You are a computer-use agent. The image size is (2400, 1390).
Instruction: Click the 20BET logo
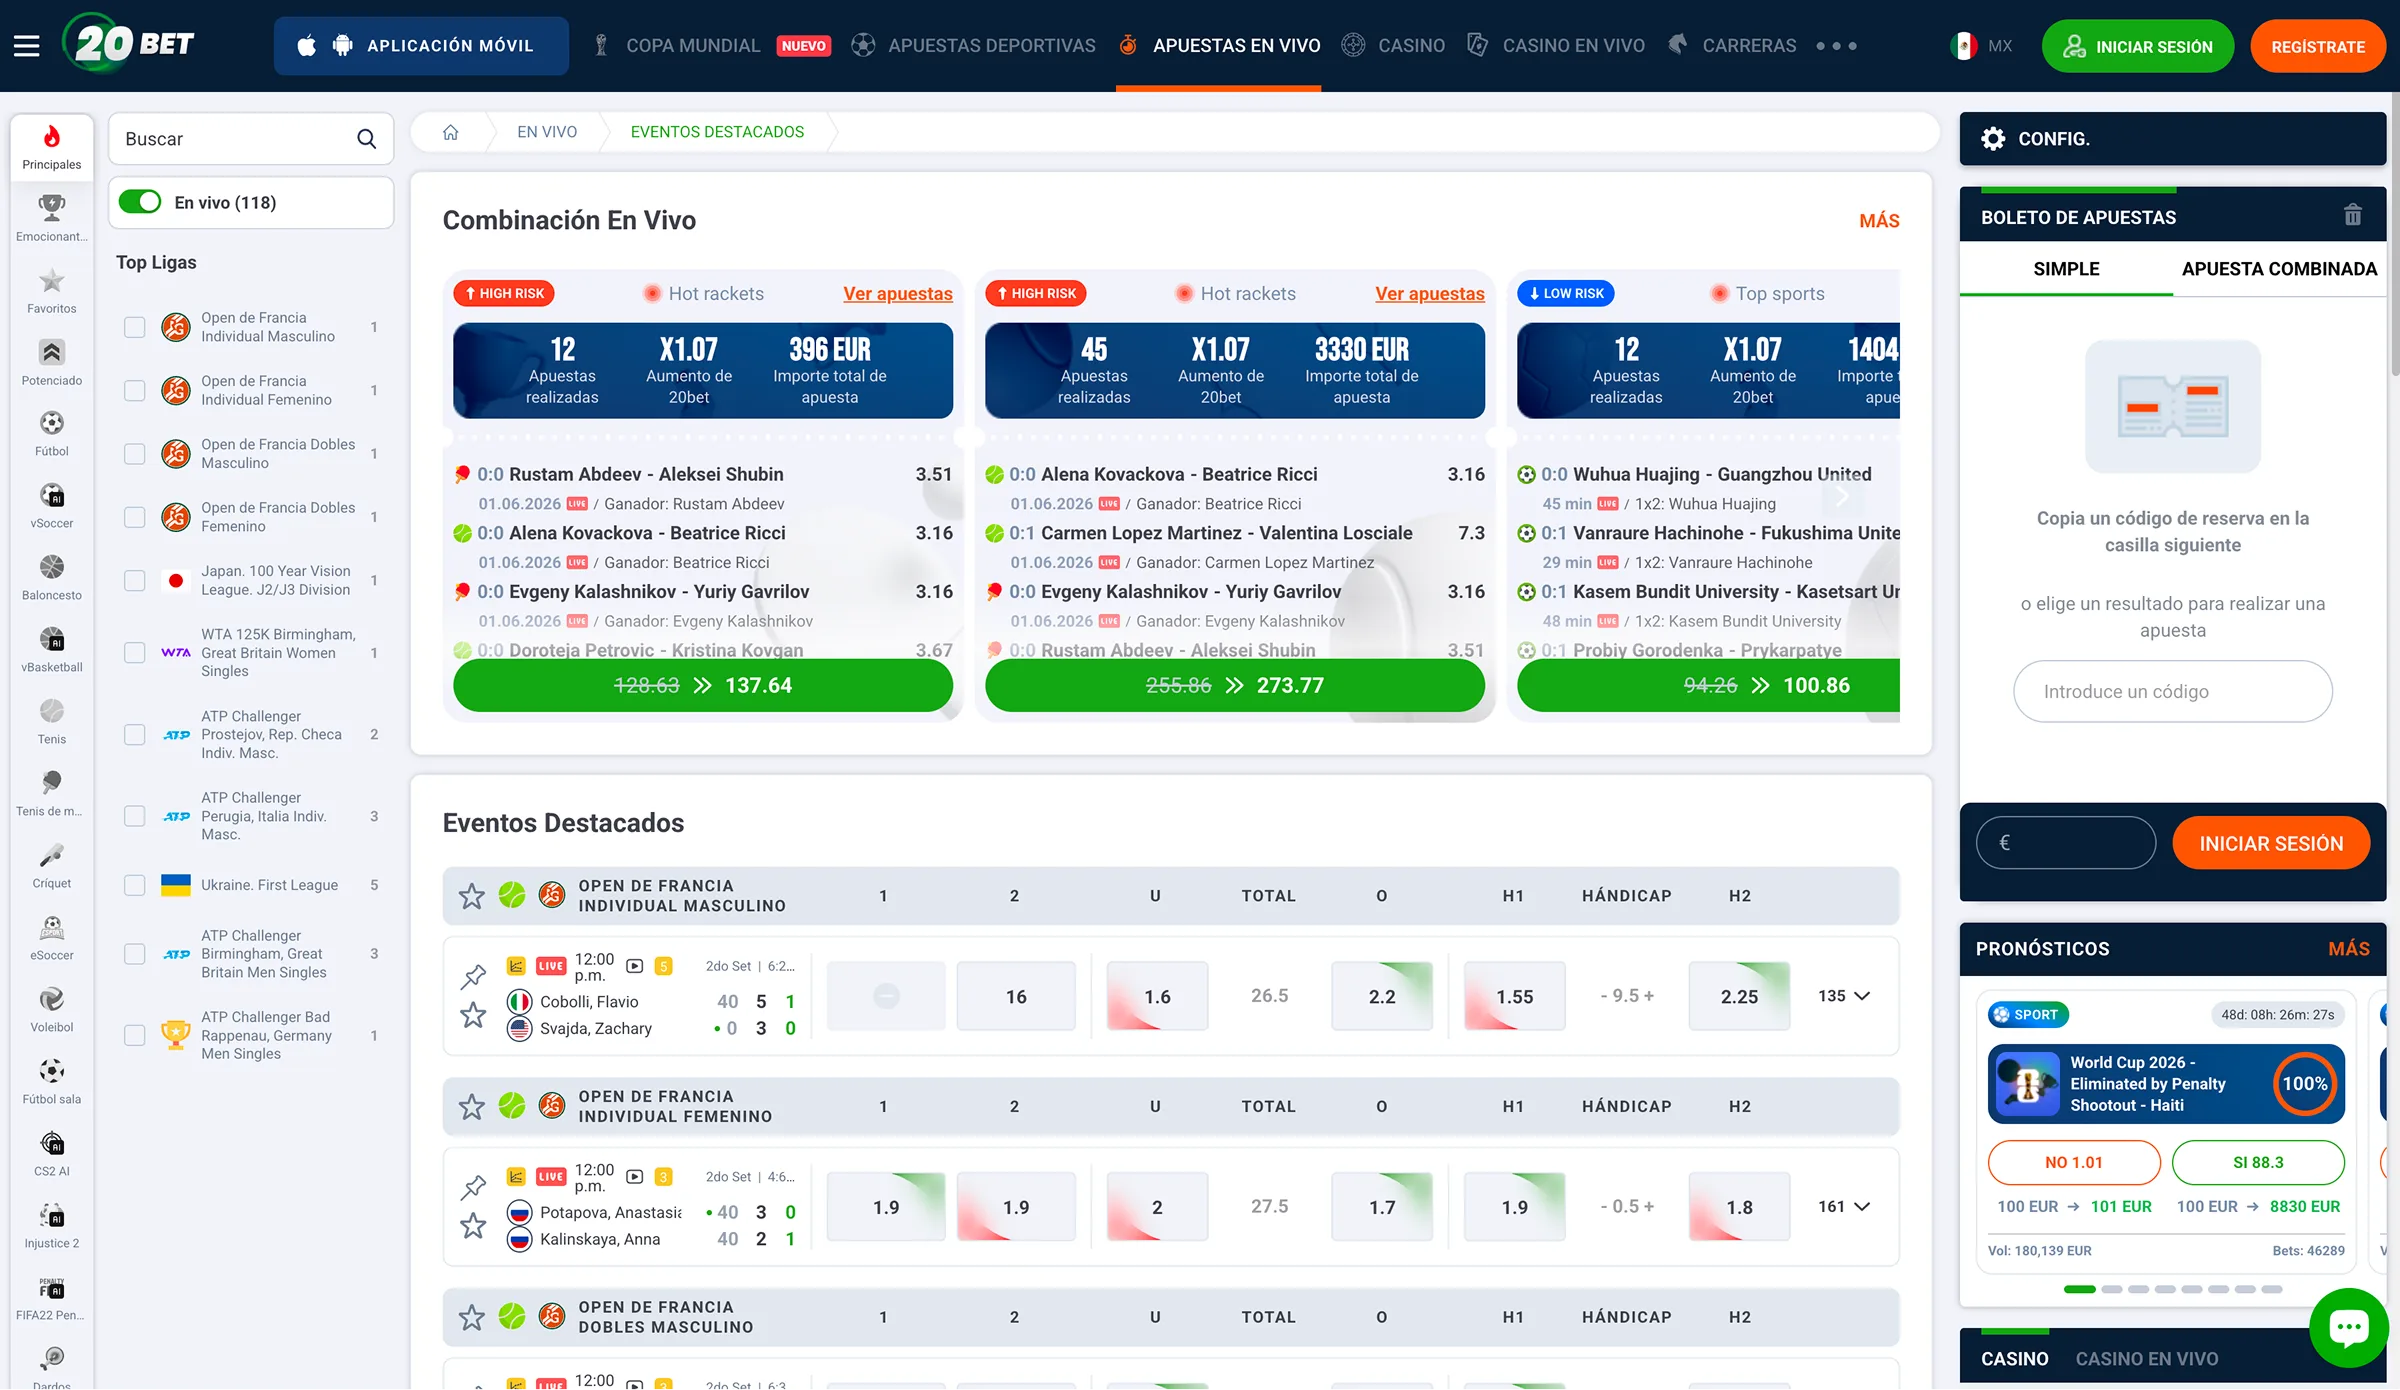coord(128,43)
